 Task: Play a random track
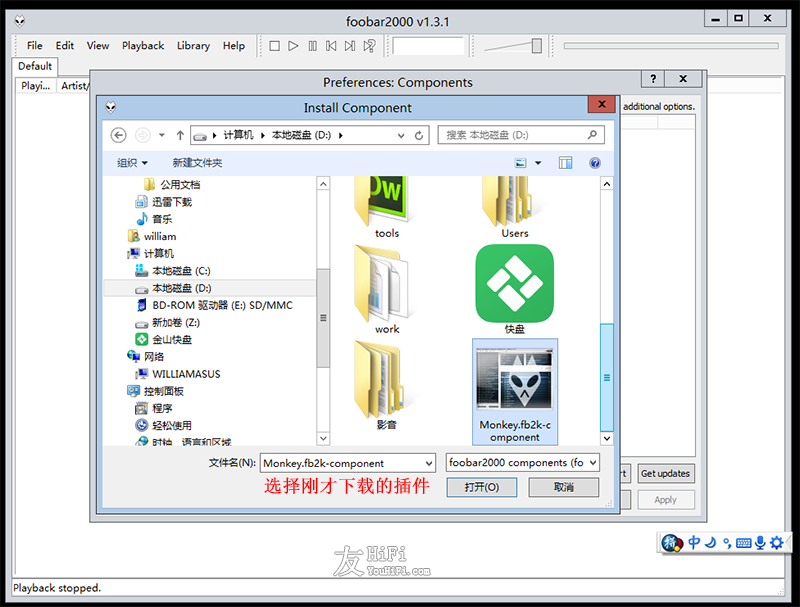click(369, 46)
